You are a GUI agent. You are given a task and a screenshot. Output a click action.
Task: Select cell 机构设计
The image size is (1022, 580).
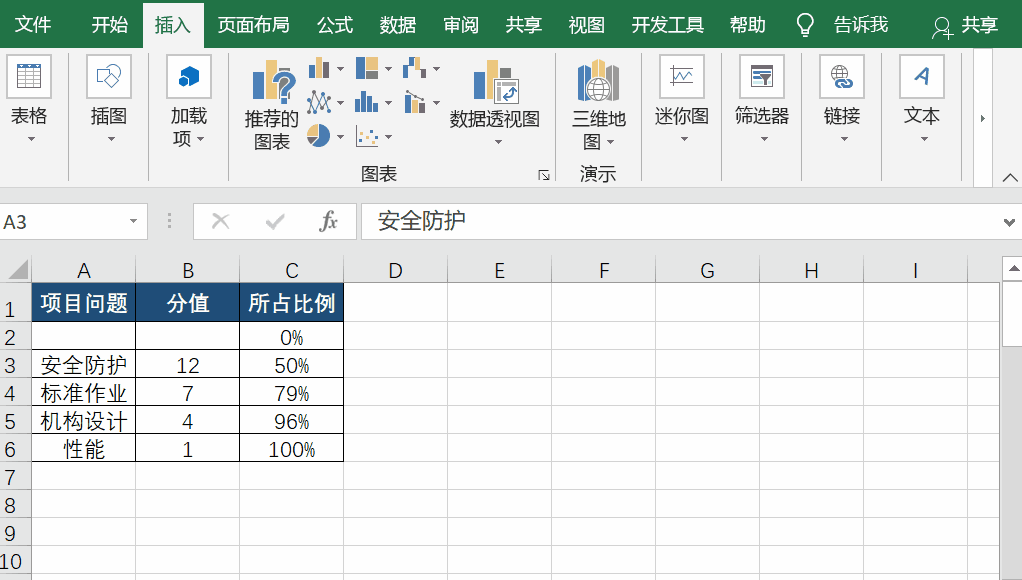[83, 421]
